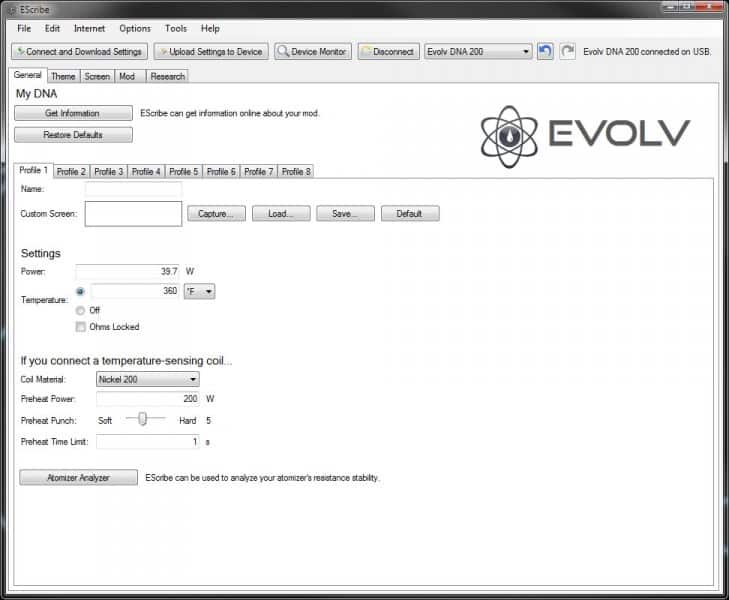
Task: Click the Save... button
Action: tap(345, 214)
